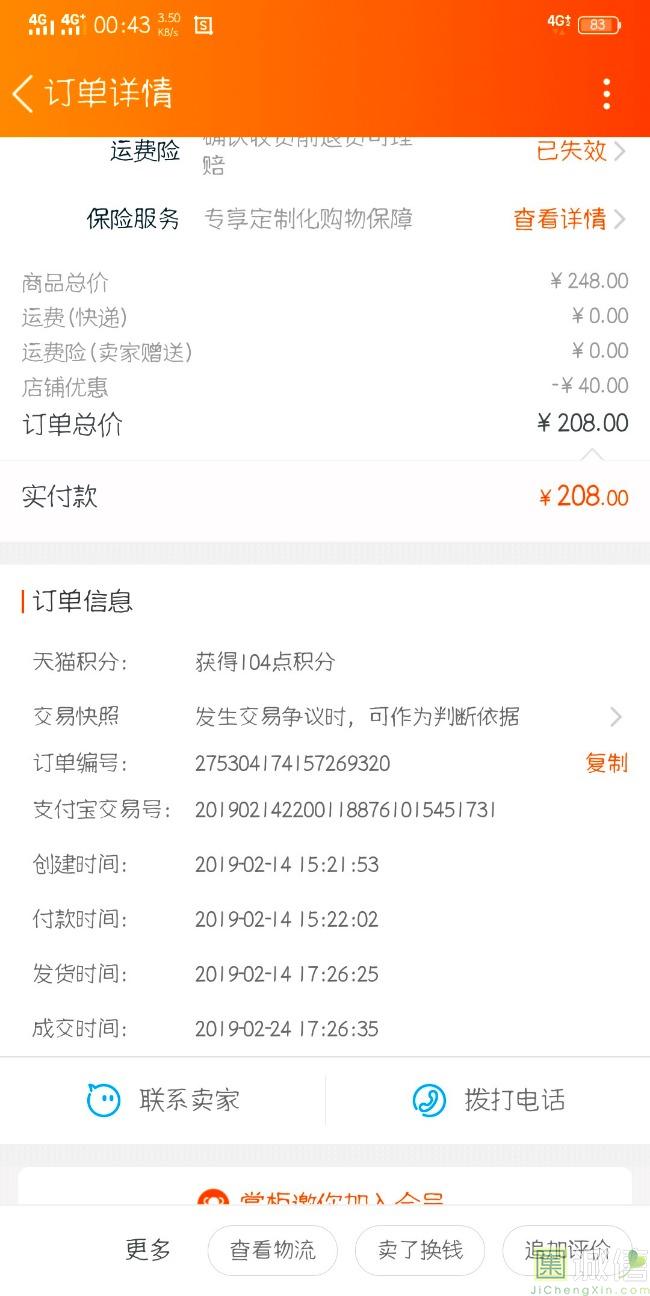Tap 联系卖家 text label
Screen dimensions: 650x1296
click(190, 1100)
